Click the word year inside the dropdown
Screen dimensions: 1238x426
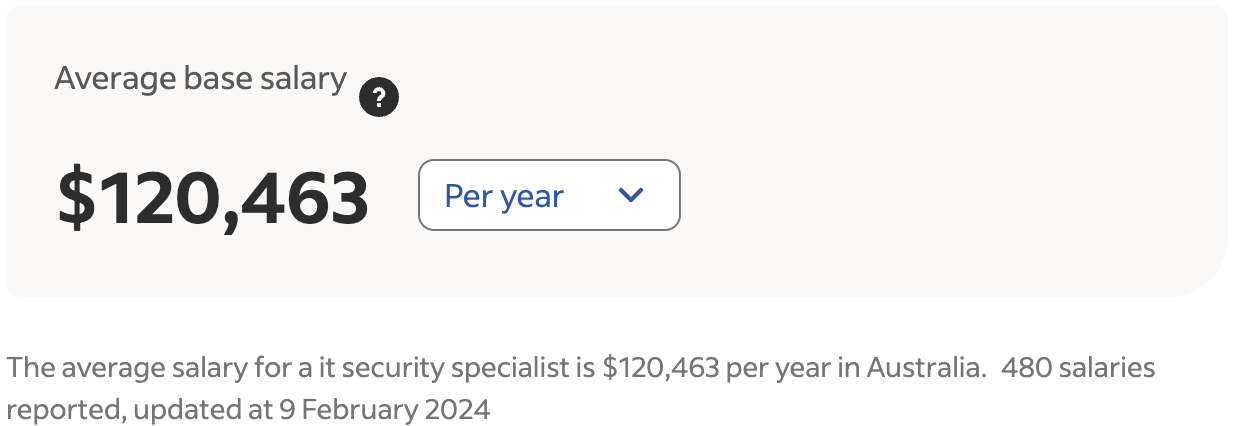[532, 197]
